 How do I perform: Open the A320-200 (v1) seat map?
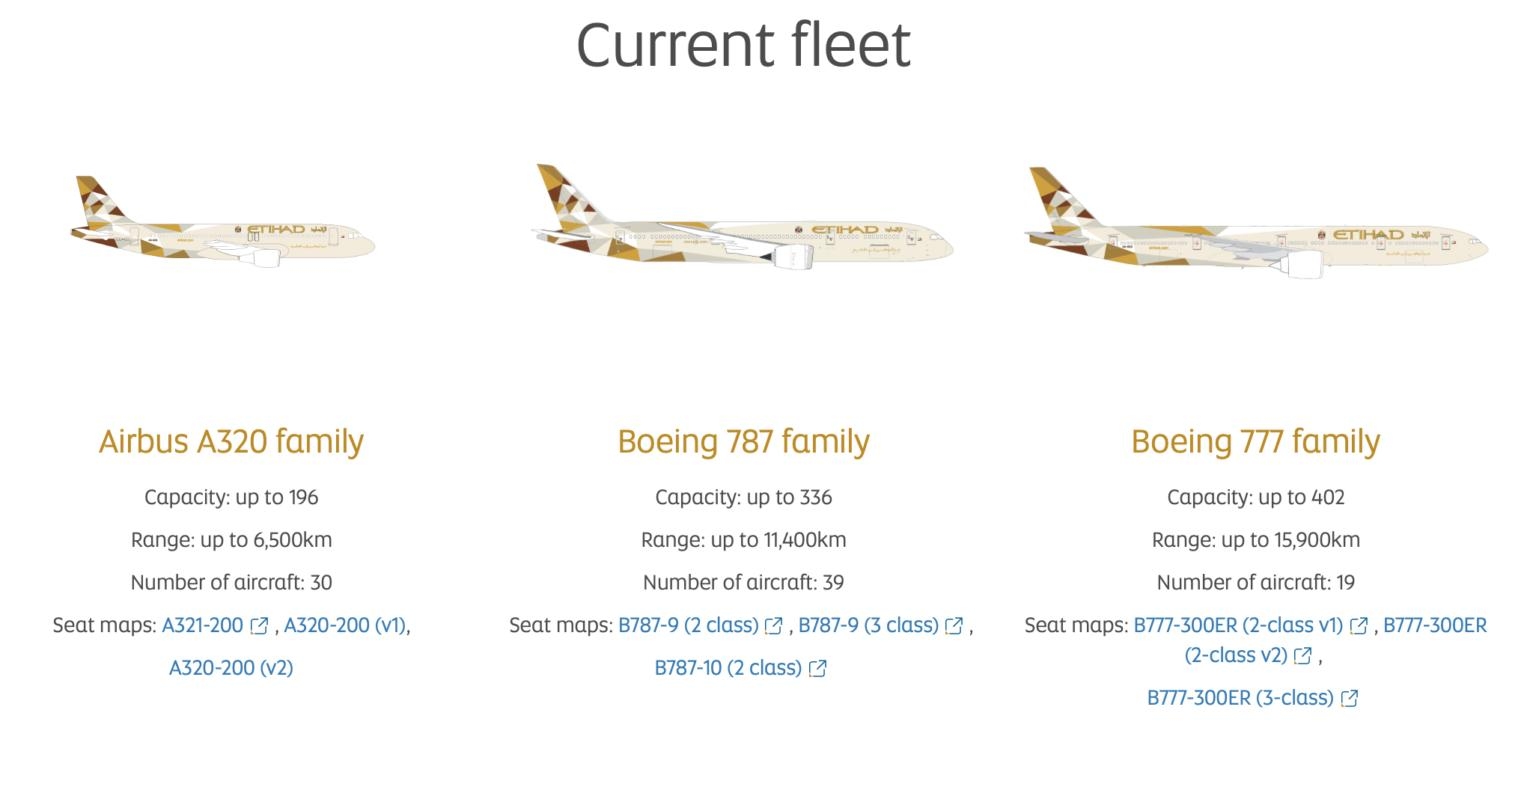tap(344, 626)
